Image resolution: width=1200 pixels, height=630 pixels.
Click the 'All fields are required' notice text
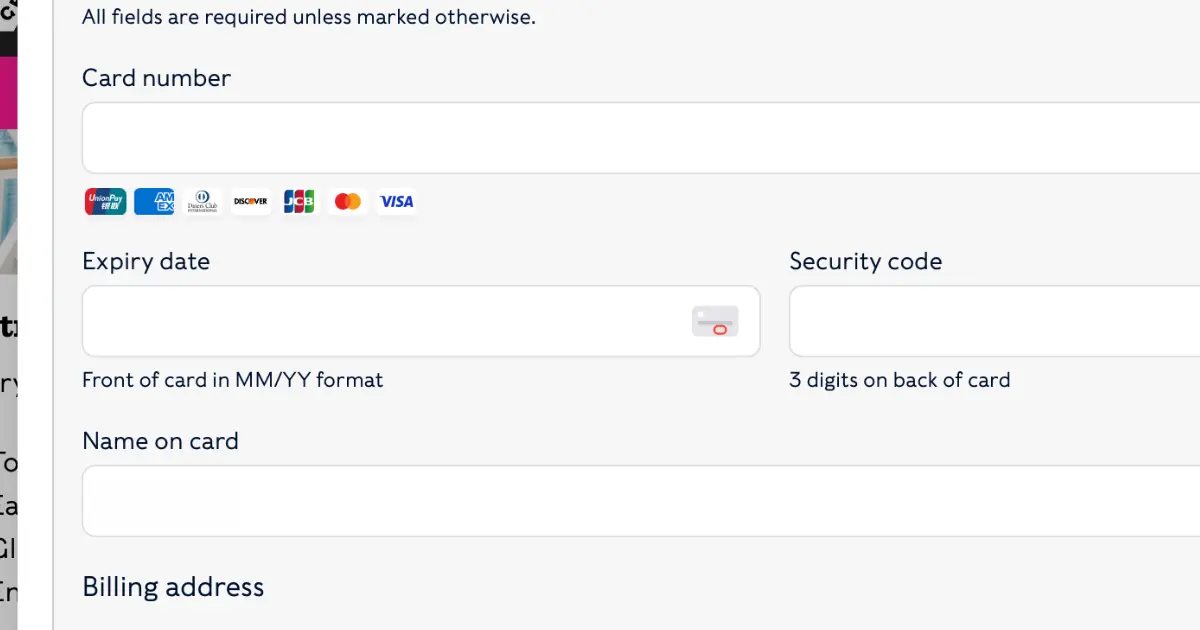coord(309,17)
